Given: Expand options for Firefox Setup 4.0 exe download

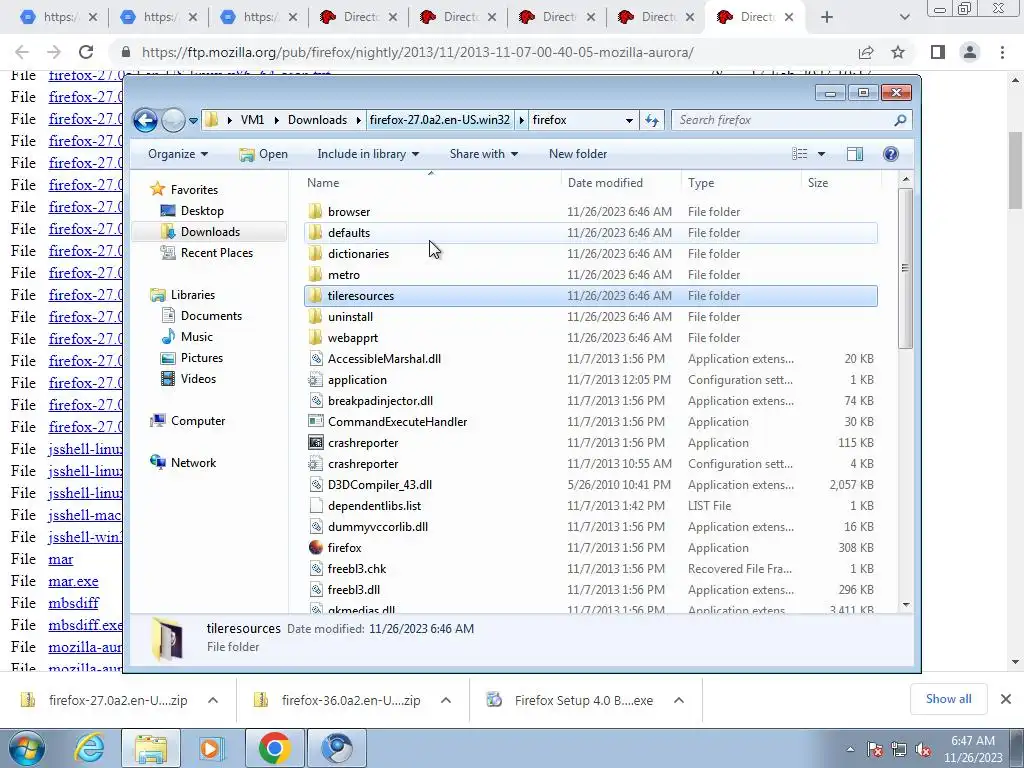Looking at the screenshot, I should coord(679,700).
